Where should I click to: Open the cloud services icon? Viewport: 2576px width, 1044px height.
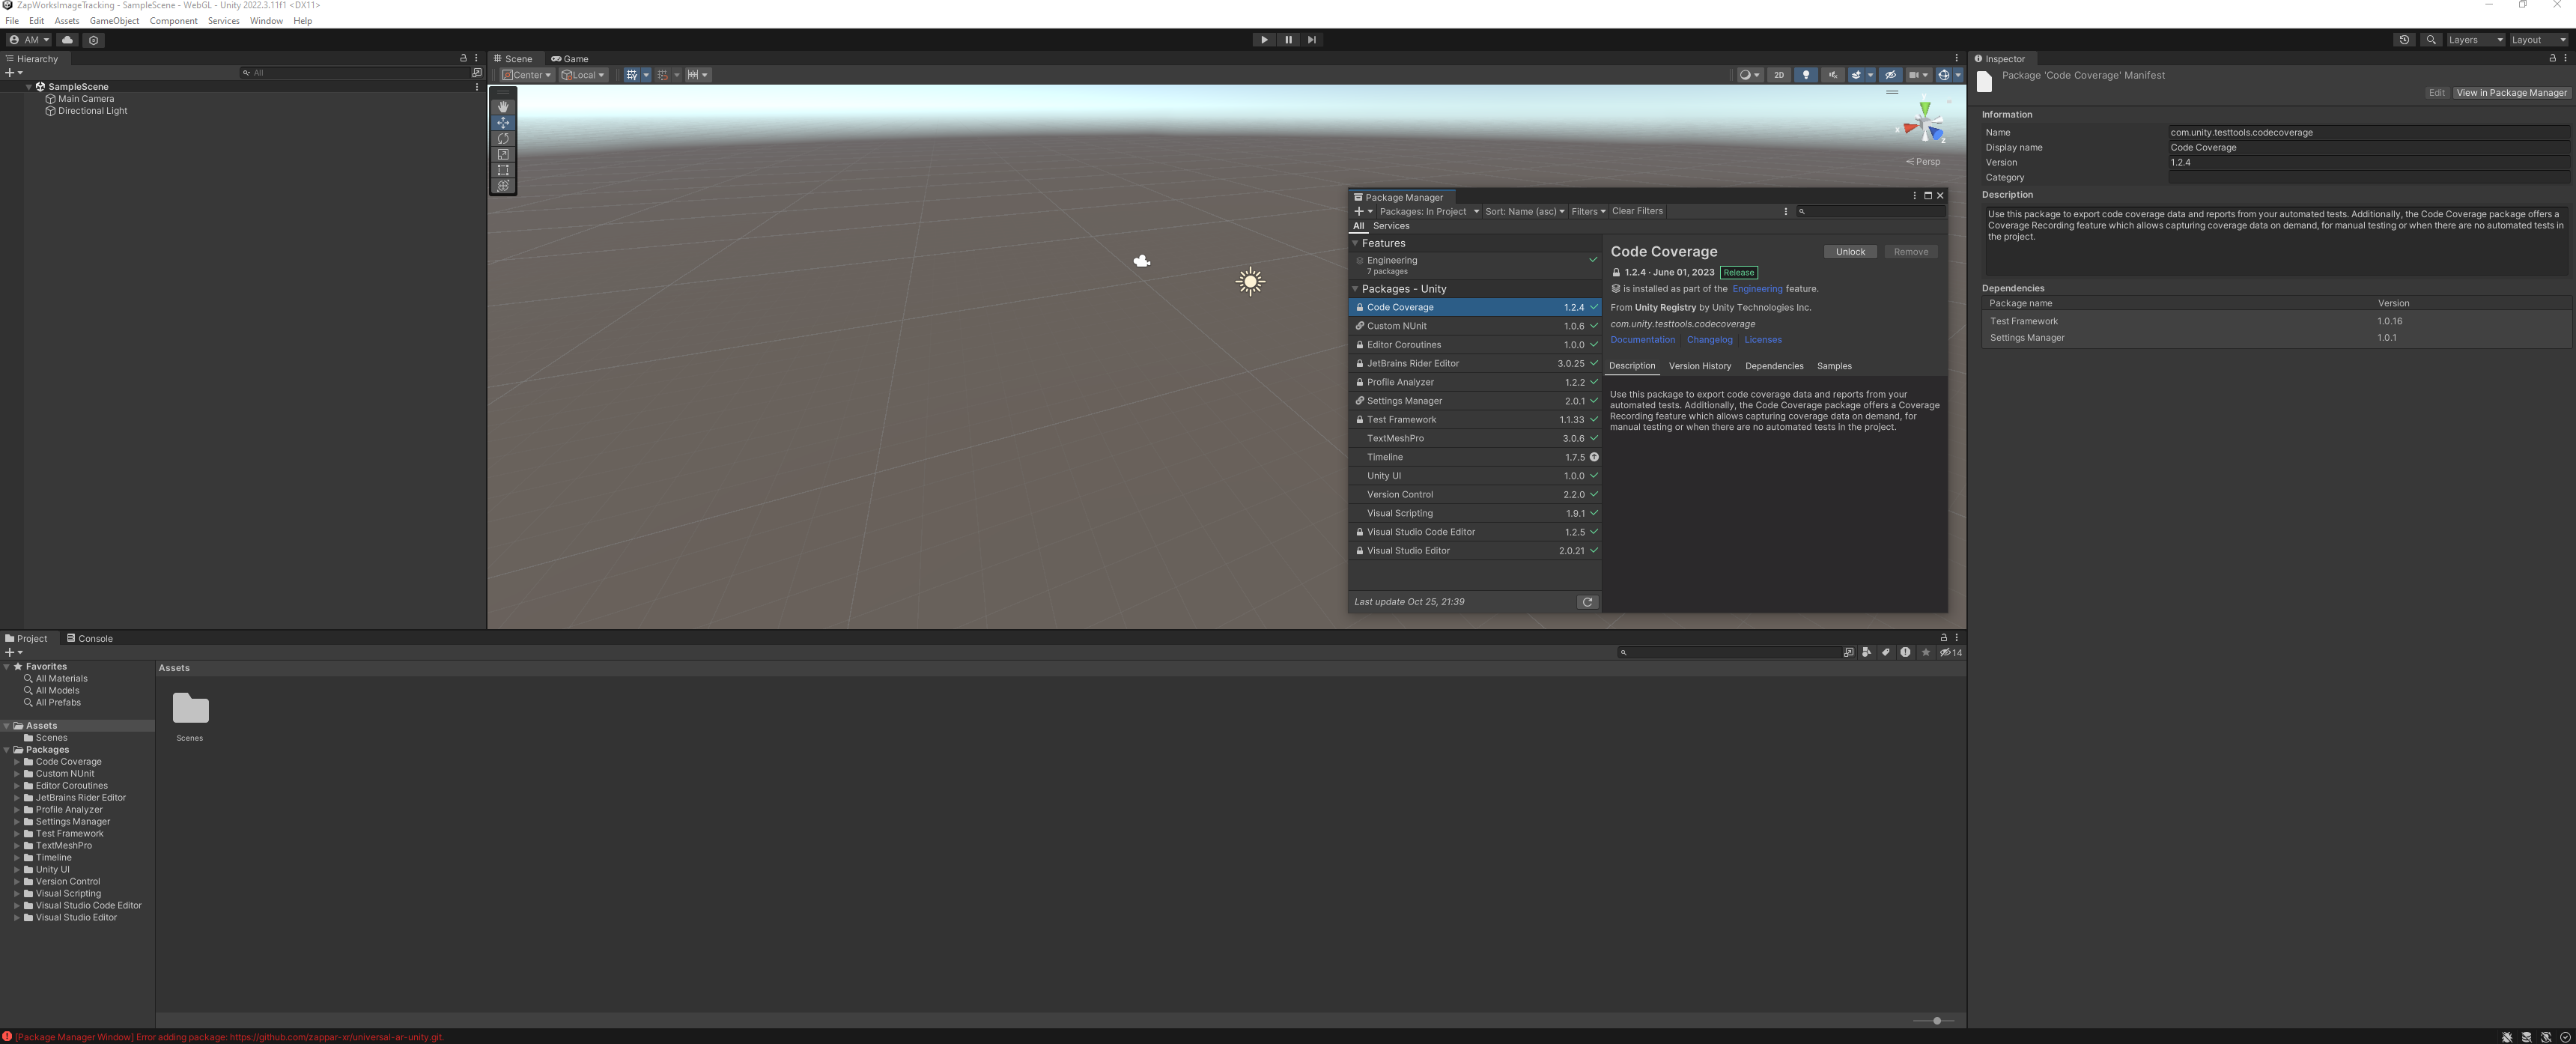(x=67, y=40)
